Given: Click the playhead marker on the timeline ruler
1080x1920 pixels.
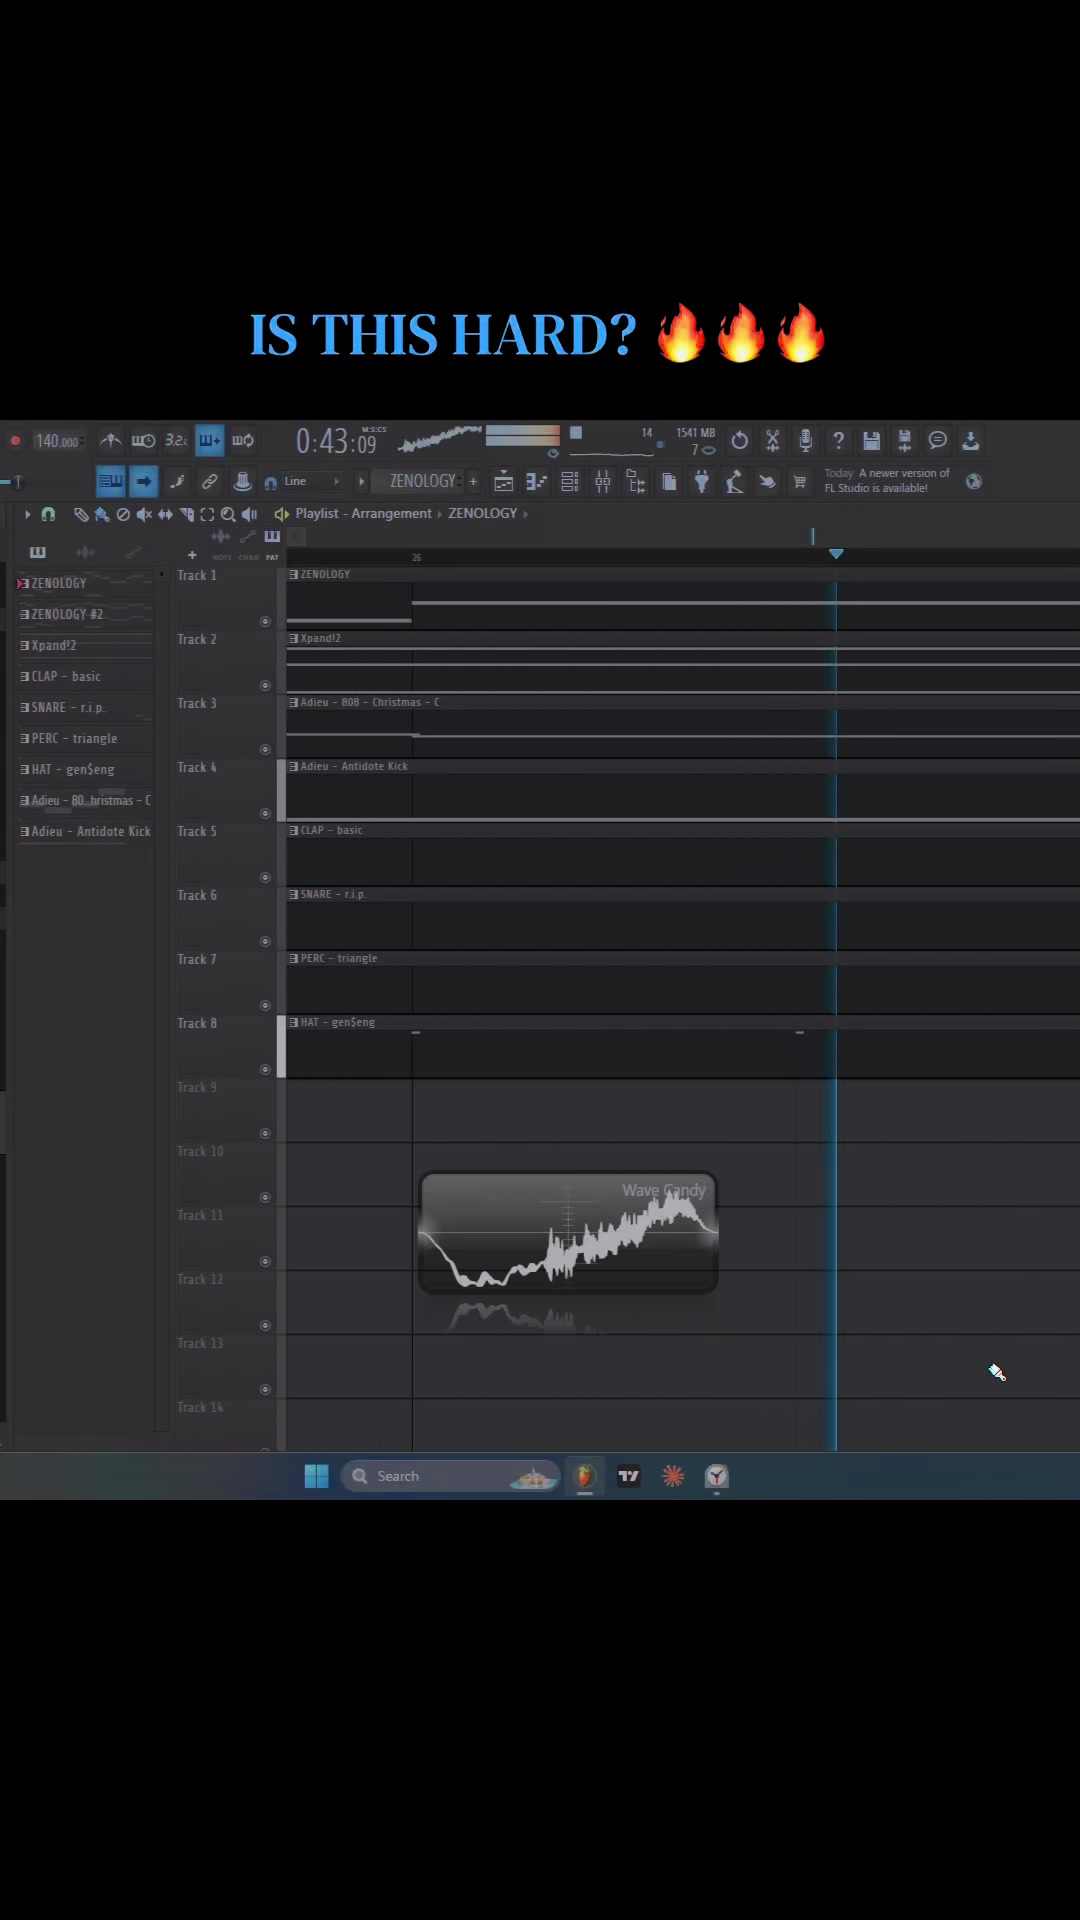Looking at the screenshot, I should (x=836, y=553).
